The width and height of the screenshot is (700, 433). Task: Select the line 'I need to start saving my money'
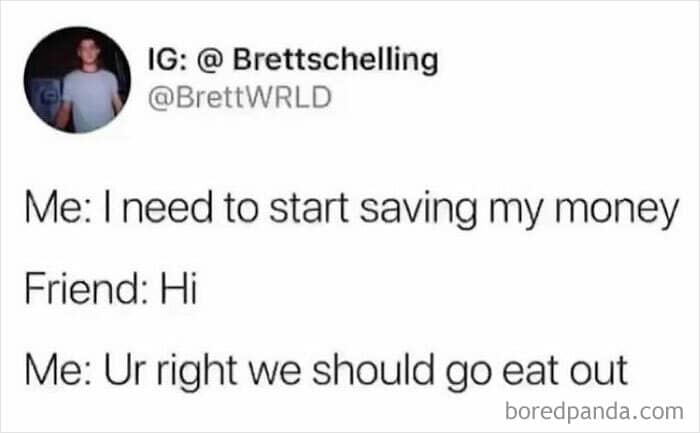[x=391, y=210]
